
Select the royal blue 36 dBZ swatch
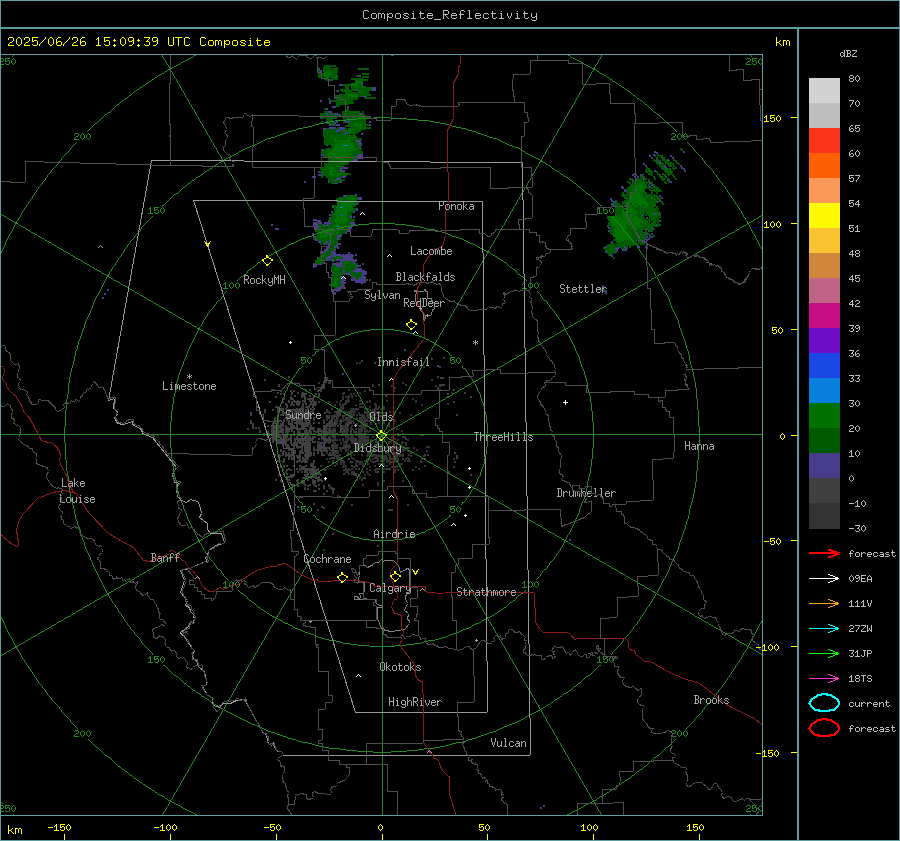click(x=824, y=365)
